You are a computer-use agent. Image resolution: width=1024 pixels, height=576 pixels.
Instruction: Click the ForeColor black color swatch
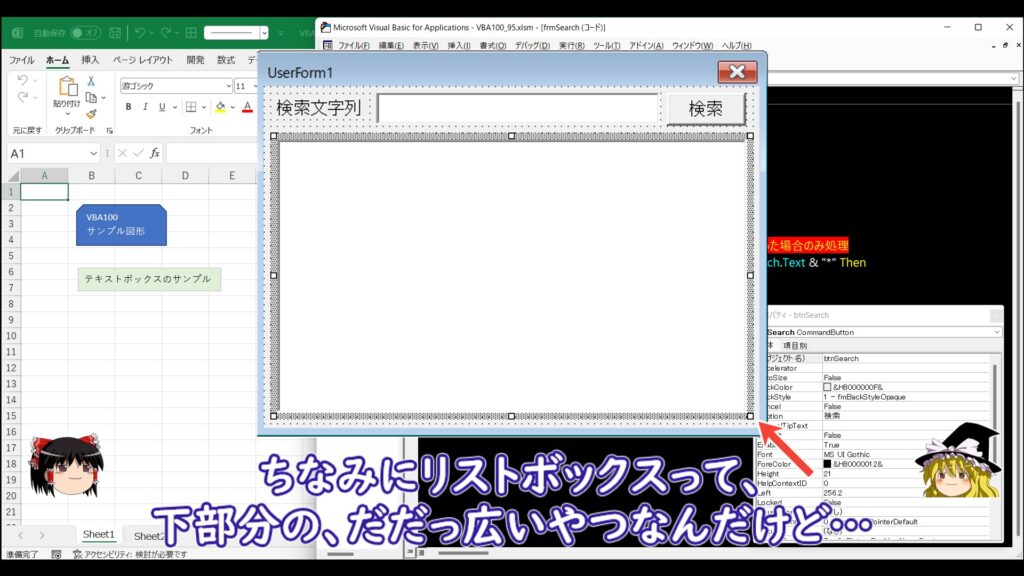tap(827, 463)
